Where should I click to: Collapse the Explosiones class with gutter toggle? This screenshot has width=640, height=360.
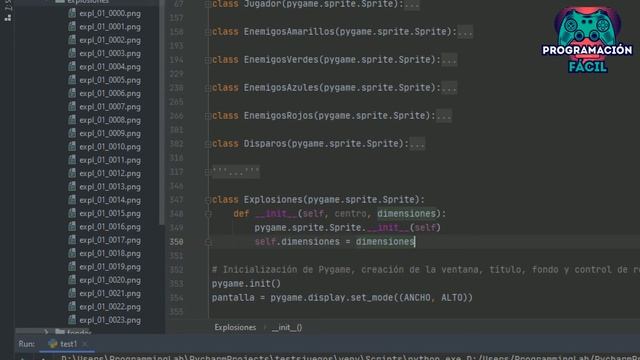tap(208, 200)
